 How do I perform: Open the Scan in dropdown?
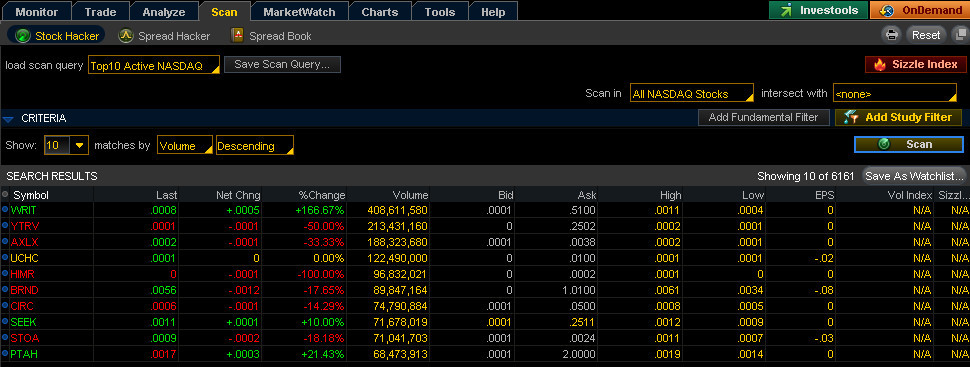coord(692,93)
